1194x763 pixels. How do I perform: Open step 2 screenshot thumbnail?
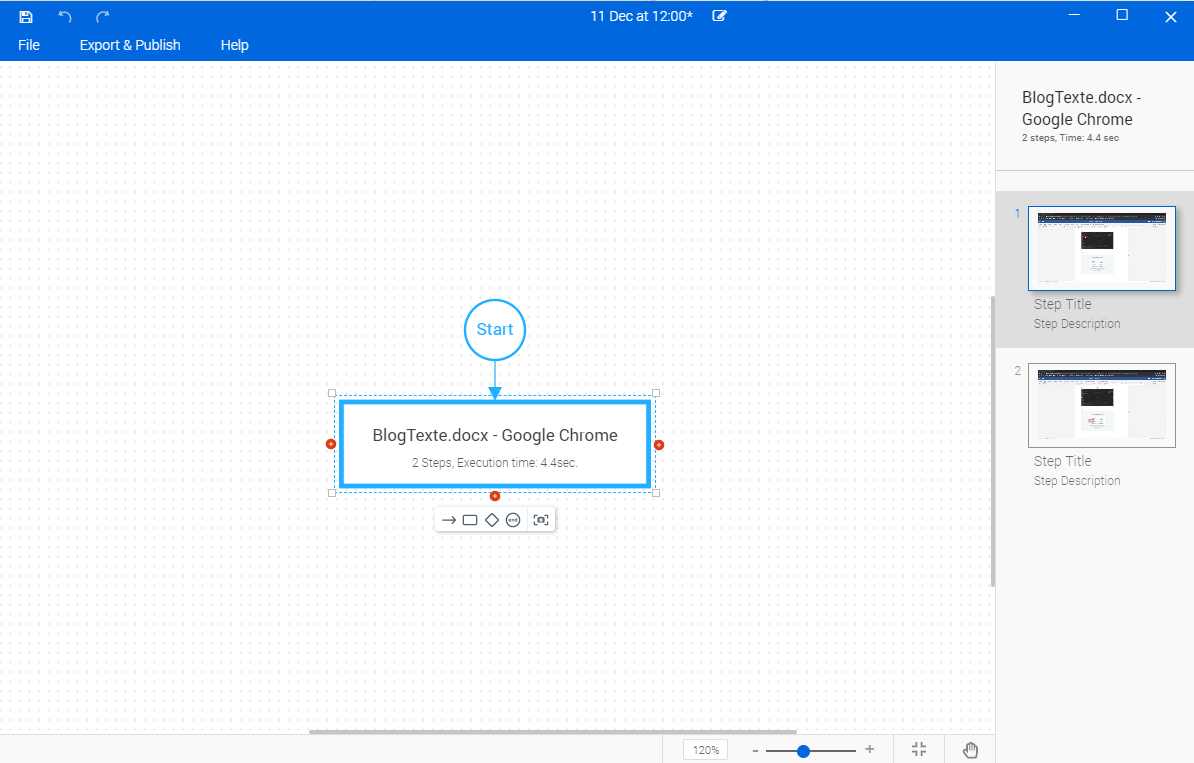click(x=1102, y=405)
